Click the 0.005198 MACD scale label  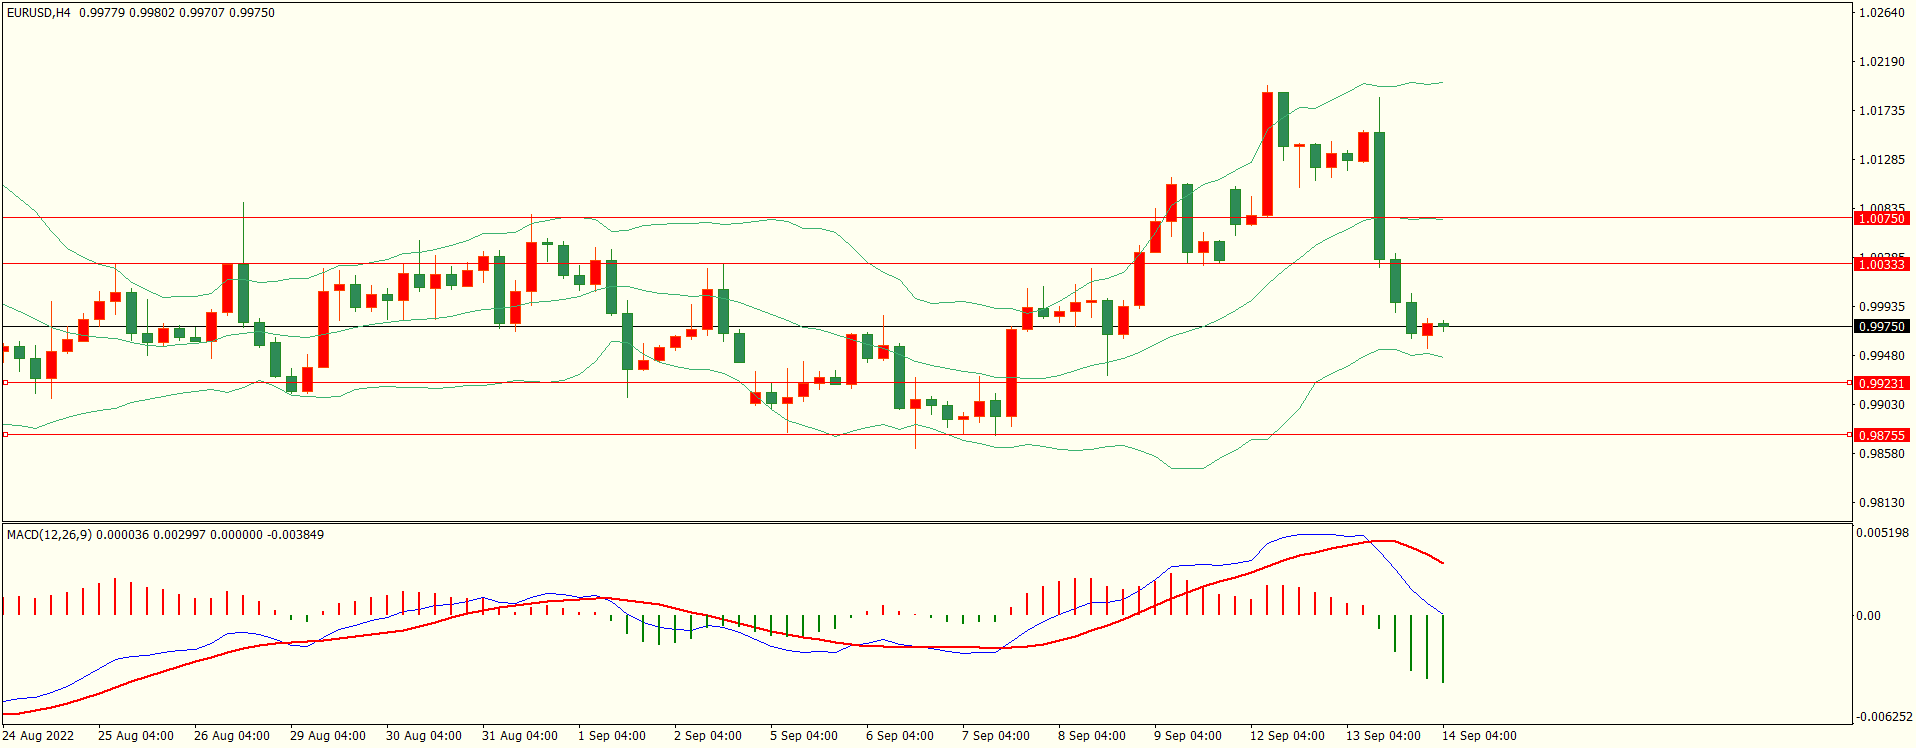tap(1882, 533)
